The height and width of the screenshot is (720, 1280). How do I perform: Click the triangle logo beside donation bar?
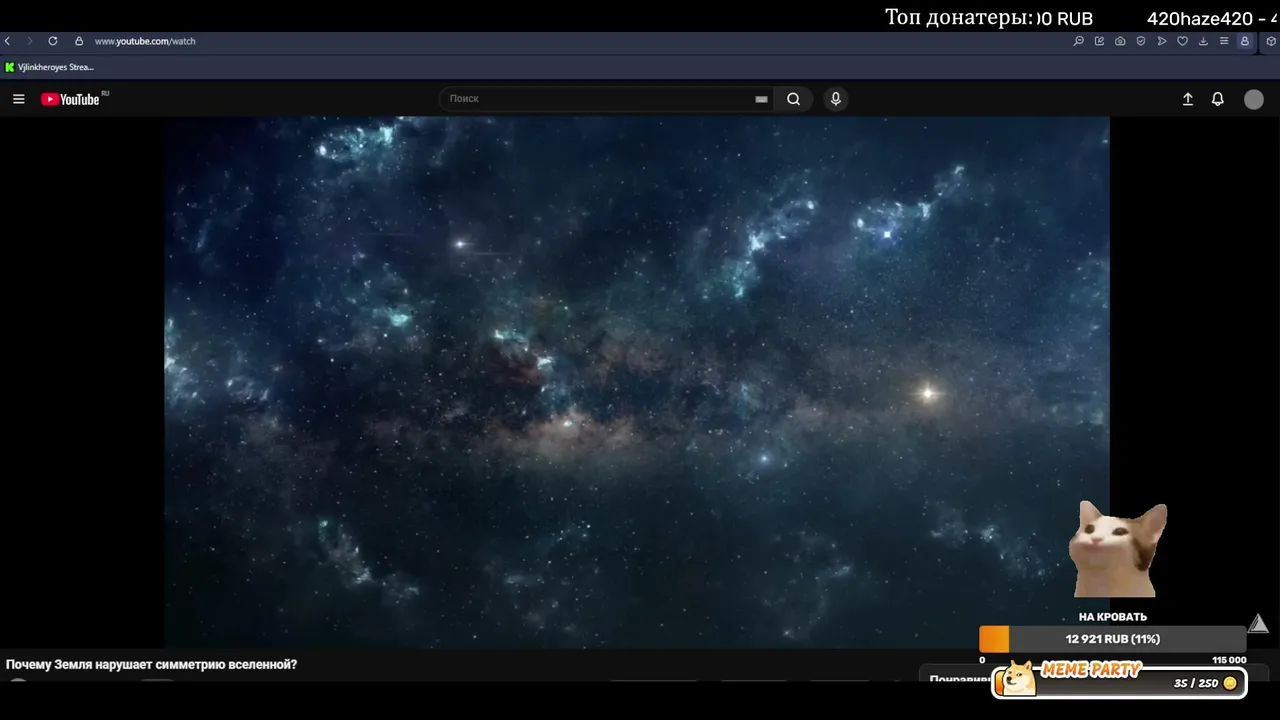click(x=1258, y=624)
